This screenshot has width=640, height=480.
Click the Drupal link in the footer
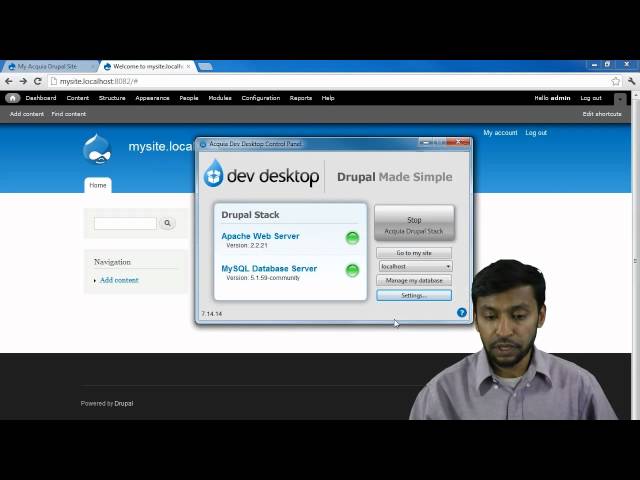124,403
